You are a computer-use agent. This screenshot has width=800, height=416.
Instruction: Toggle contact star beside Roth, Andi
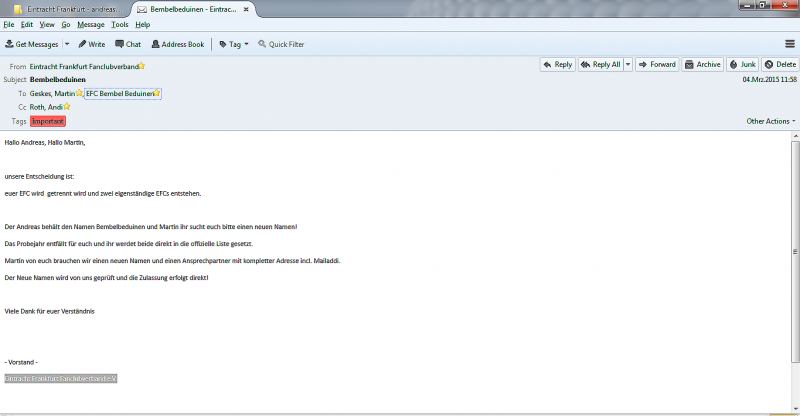pos(67,106)
